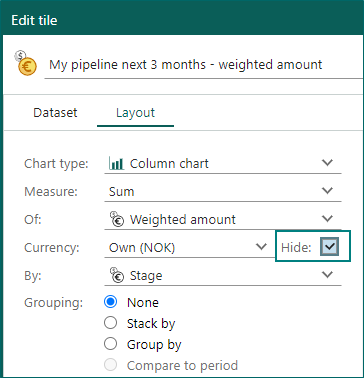
Task: Select the Stack by grouping option
Action: [x=110, y=323]
